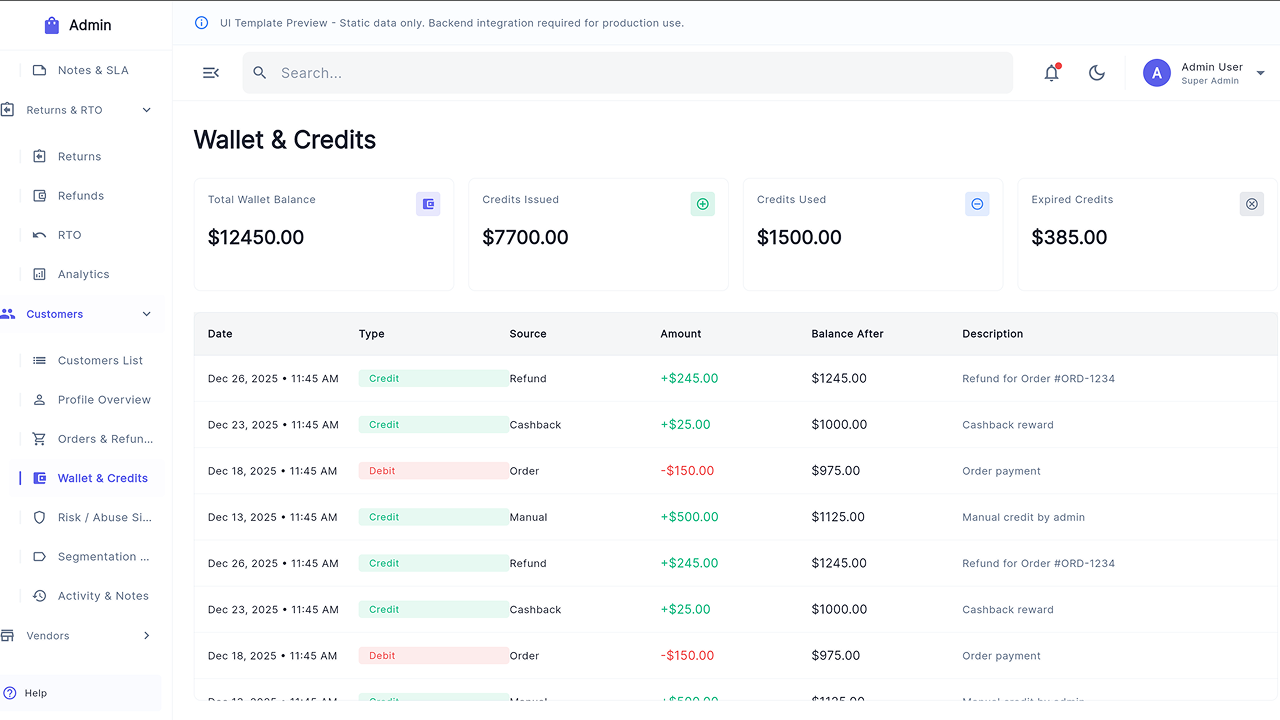Click the Credits Used minus icon
This screenshot has height=720, width=1280.
[977, 204]
